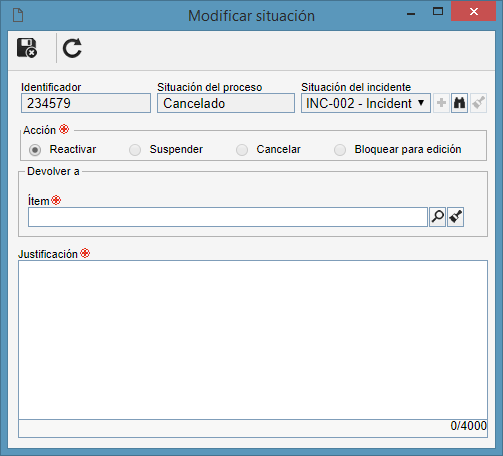The width and height of the screenshot is (503, 456).
Task: Click the refresh arrow toolbar icon
Action: (x=72, y=48)
